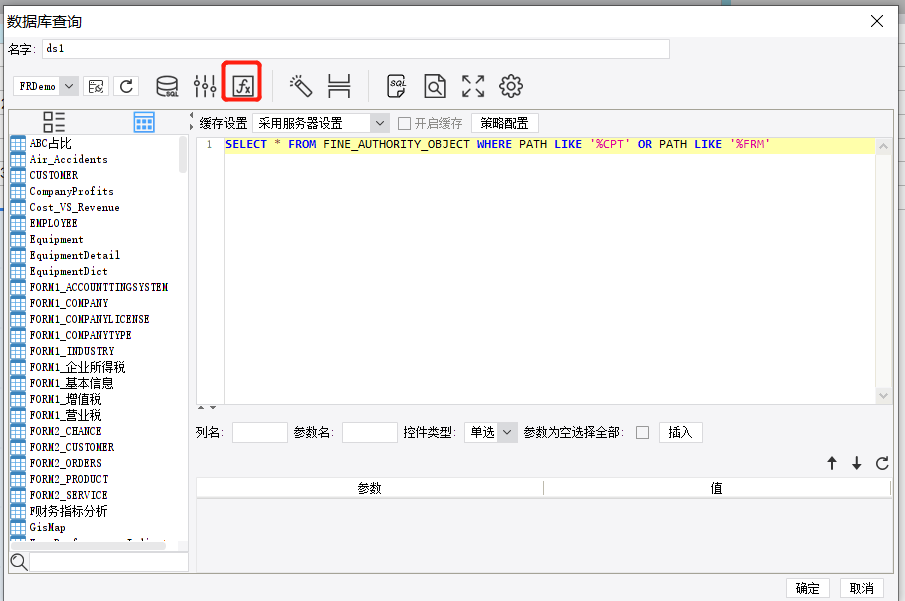Open the FRDemo connection dropdown
The height and width of the screenshot is (601, 905).
tap(69, 87)
